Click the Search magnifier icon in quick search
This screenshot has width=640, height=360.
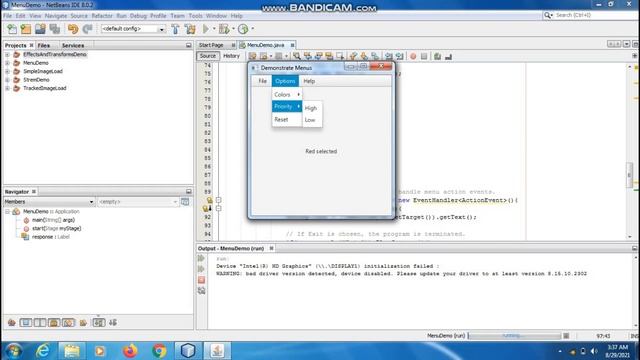547,15
